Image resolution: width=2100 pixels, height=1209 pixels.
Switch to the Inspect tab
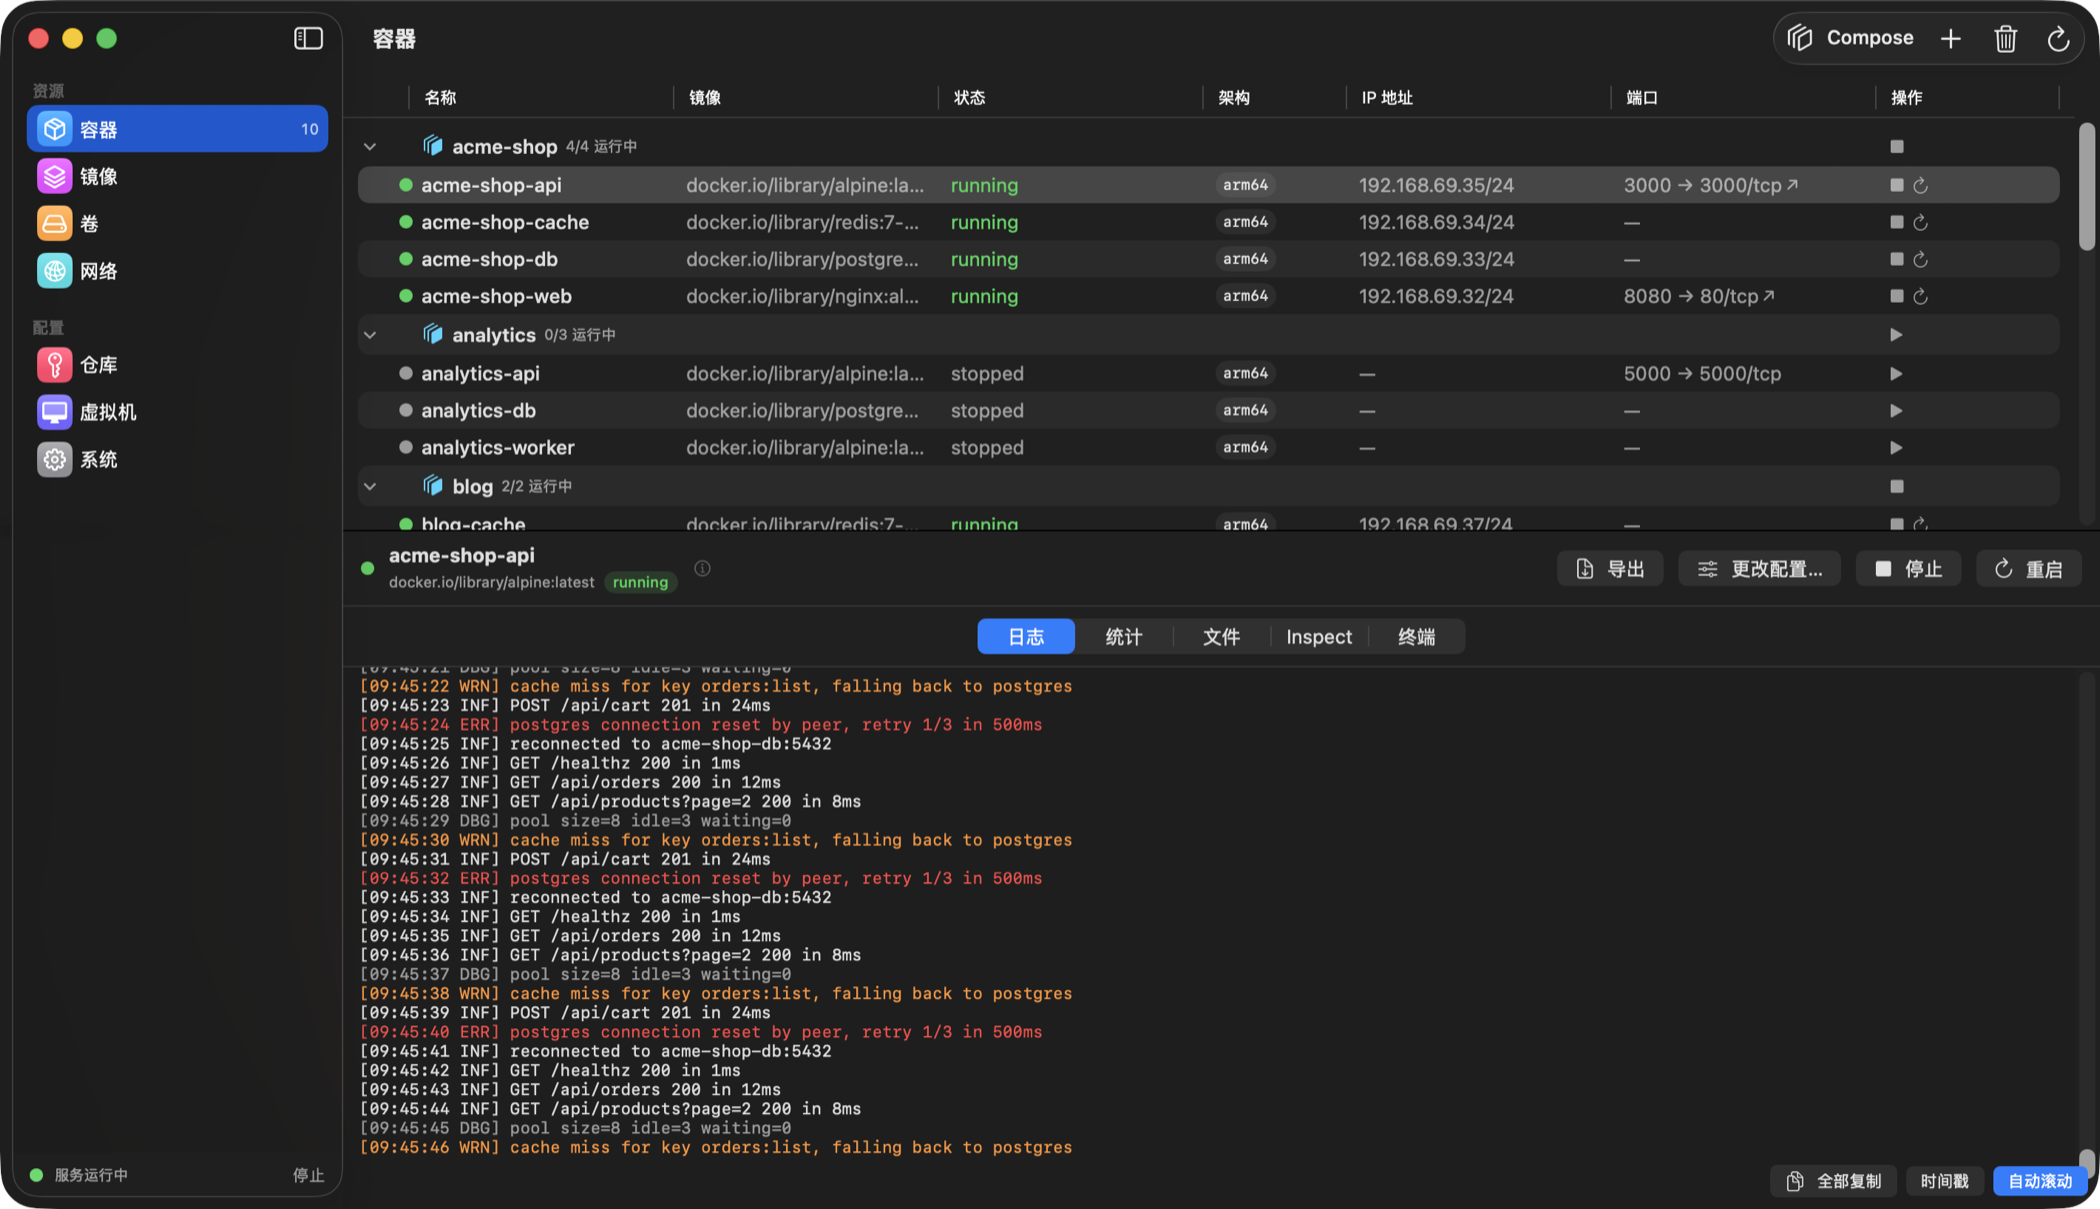pyautogui.click(x=1319, y=637)
